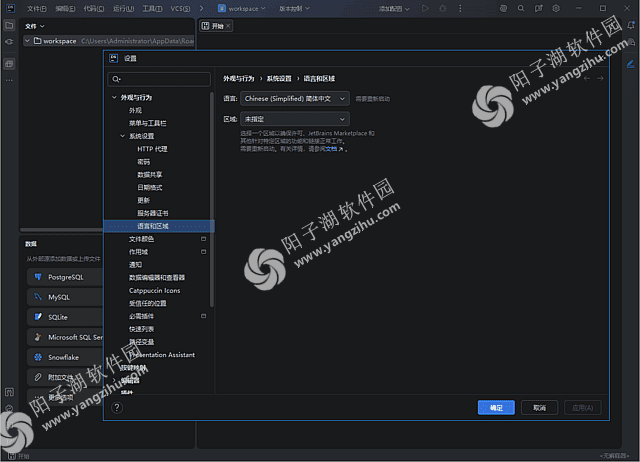
Task: Open the VCS(S) menu
Action: (x=180, y=8)
